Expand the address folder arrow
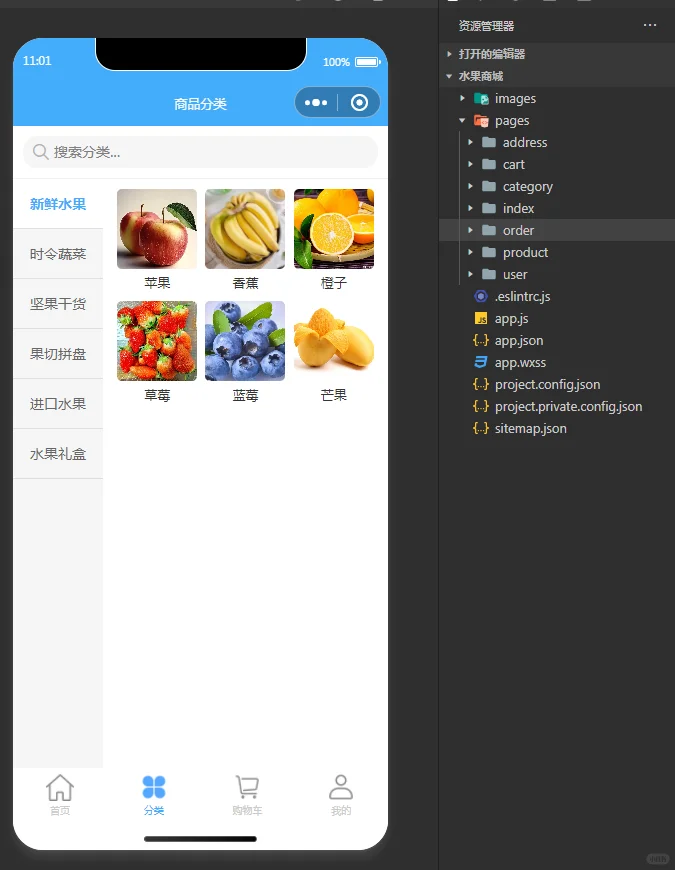This screenshot has height=870, width=675. click(470, 142)
